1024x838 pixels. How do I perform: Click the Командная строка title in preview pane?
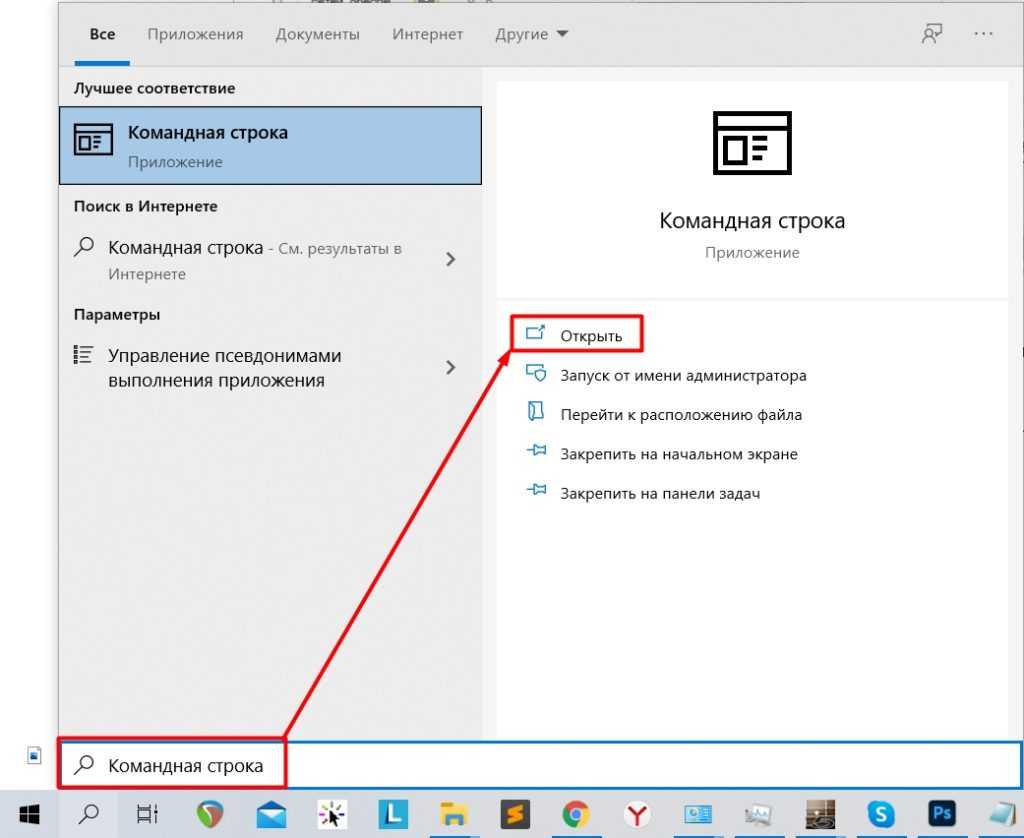point(752,221)
